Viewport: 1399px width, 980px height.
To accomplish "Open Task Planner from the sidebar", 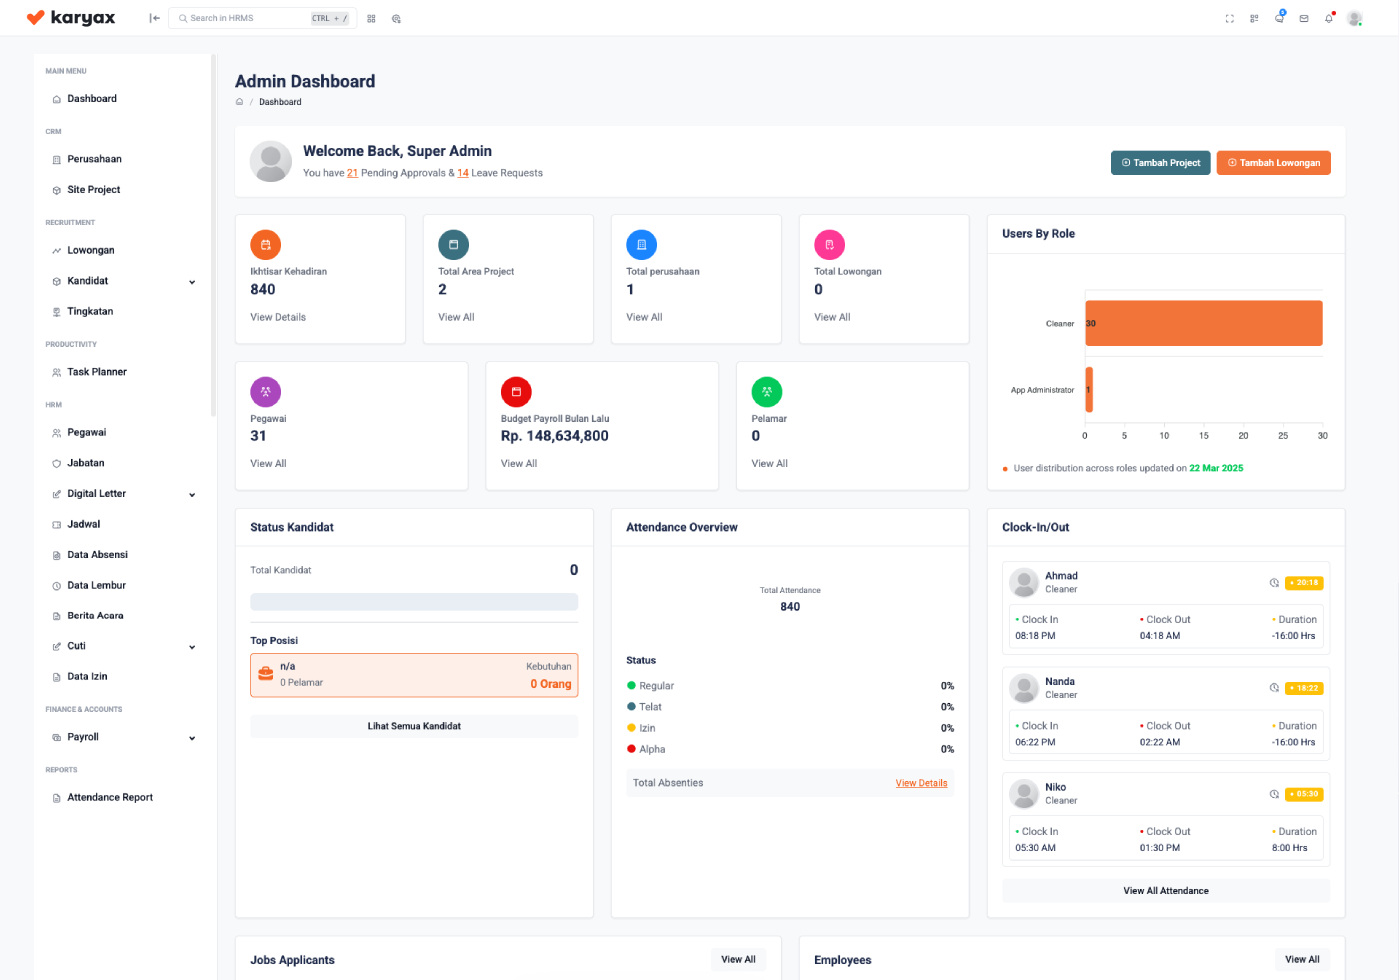I will [95, 371].
